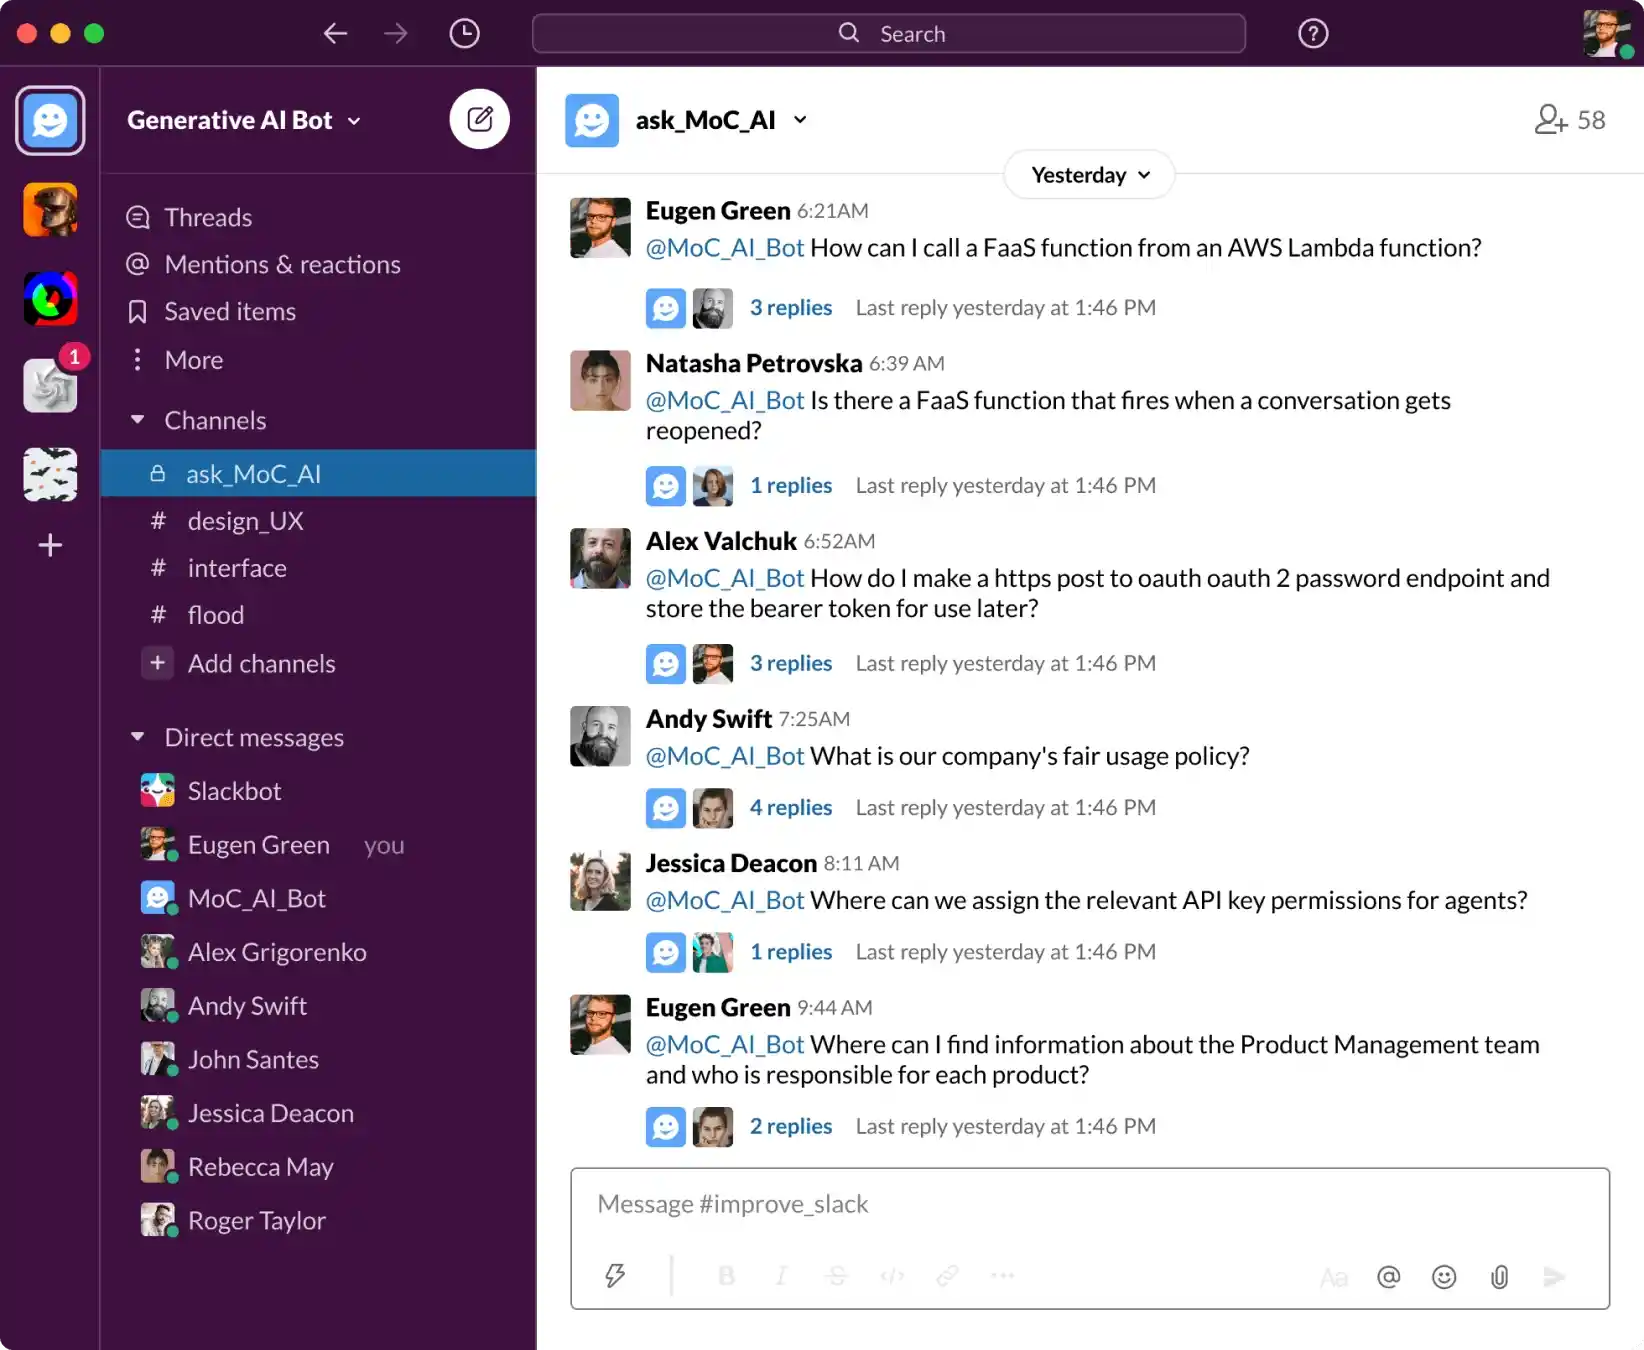Viewport: 1644px width, 1350px height.
Task: Click the send message arrow icon
Action: [1554, 1277]
